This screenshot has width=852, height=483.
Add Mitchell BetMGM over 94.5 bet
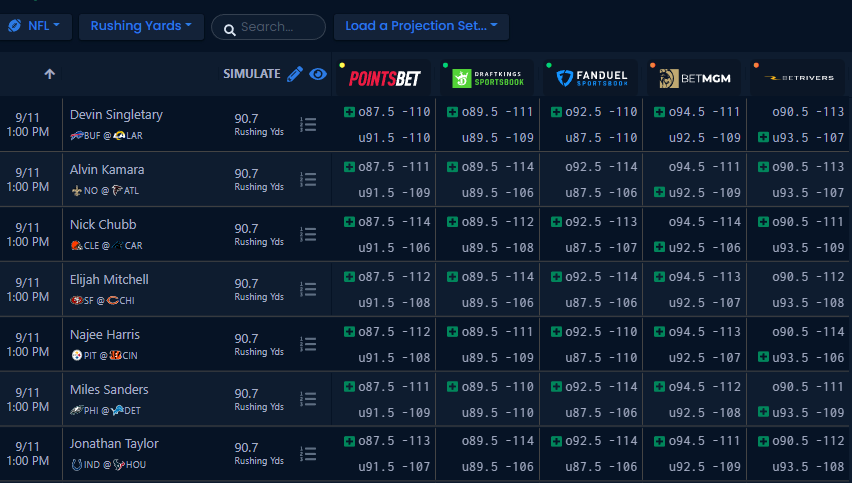(659, 277)
